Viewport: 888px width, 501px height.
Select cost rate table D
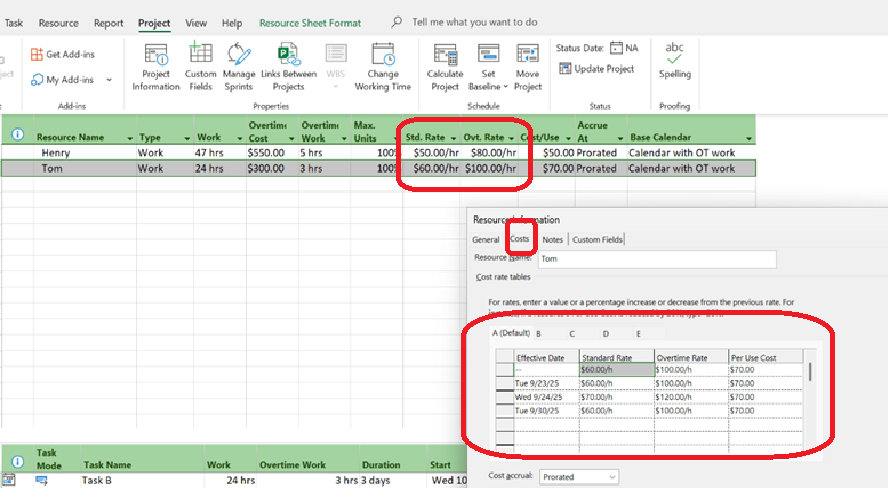[605, 334]
